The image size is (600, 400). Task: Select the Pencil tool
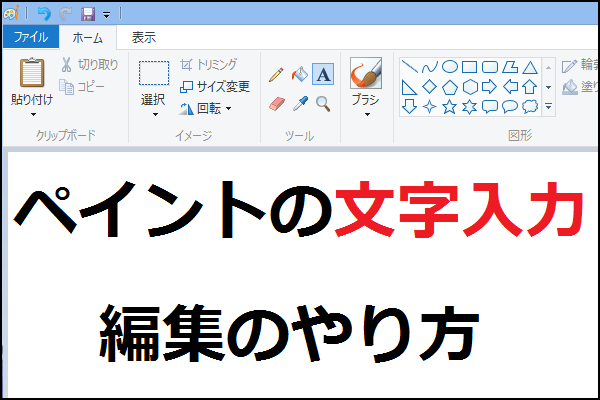277,75
